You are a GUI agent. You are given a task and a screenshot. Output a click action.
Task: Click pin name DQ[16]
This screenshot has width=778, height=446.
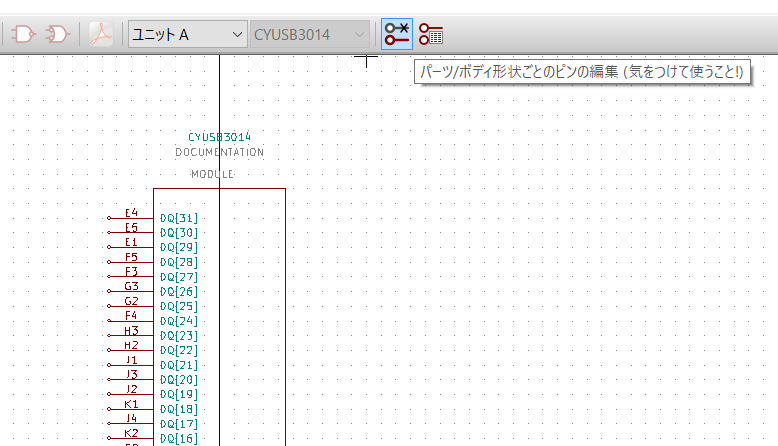pos(179,439)
